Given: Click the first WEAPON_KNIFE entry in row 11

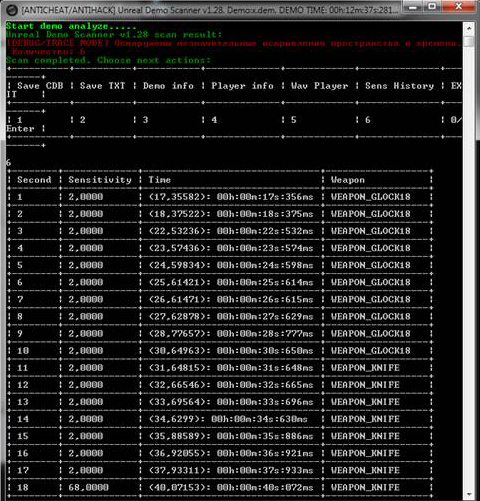Looking at the screenshot, I should point(365,368).
